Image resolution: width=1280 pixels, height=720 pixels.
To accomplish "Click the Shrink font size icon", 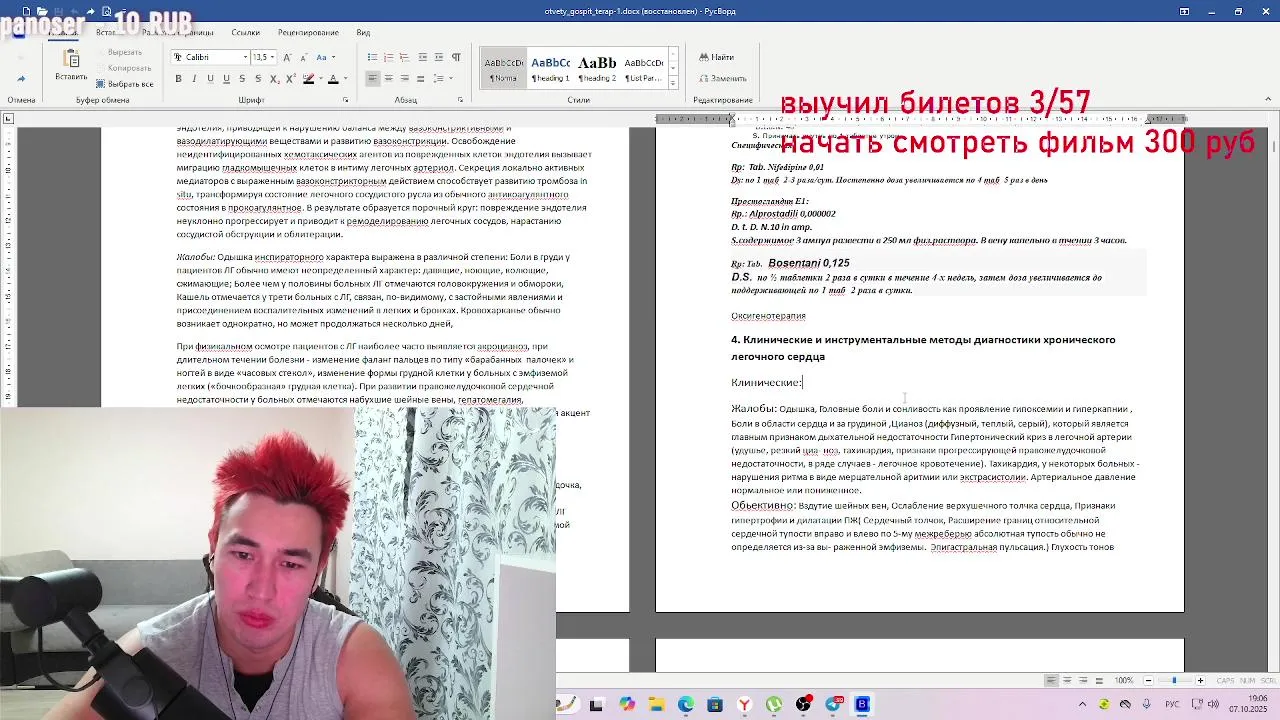I will (x=304, y=57).
